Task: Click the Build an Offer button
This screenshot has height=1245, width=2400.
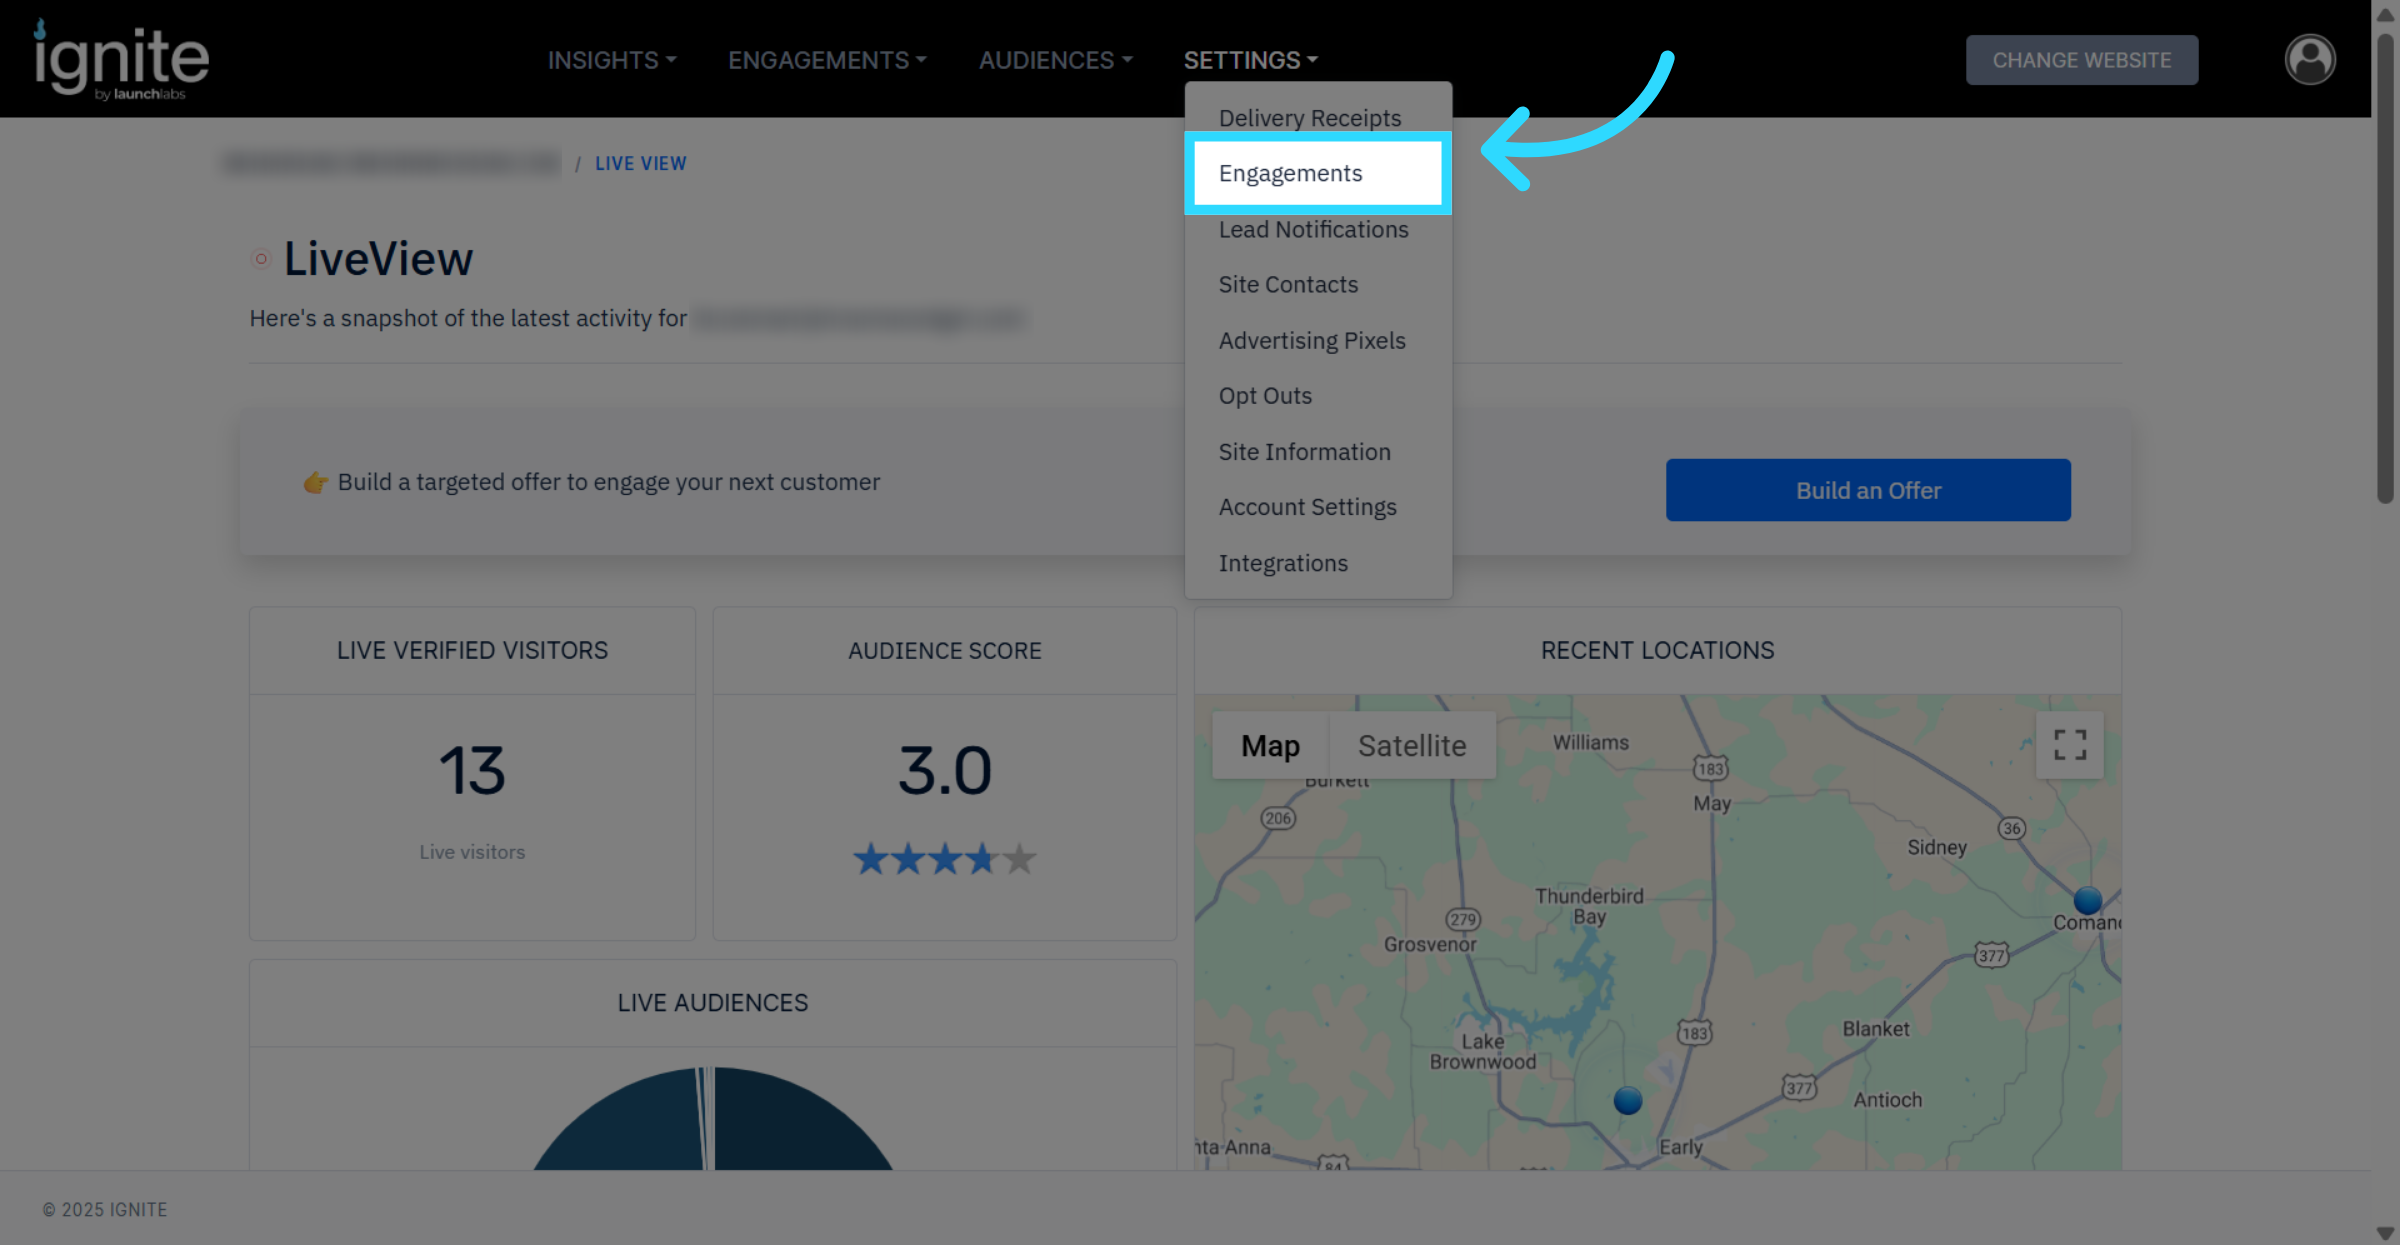Action: coord(1867,490)
